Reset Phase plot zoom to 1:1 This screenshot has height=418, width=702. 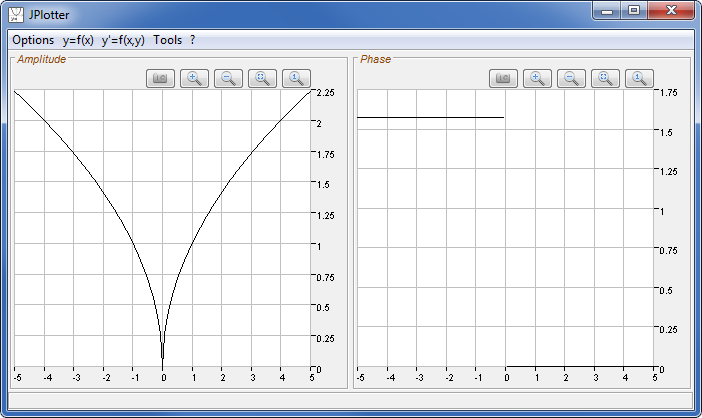[640, 78]
